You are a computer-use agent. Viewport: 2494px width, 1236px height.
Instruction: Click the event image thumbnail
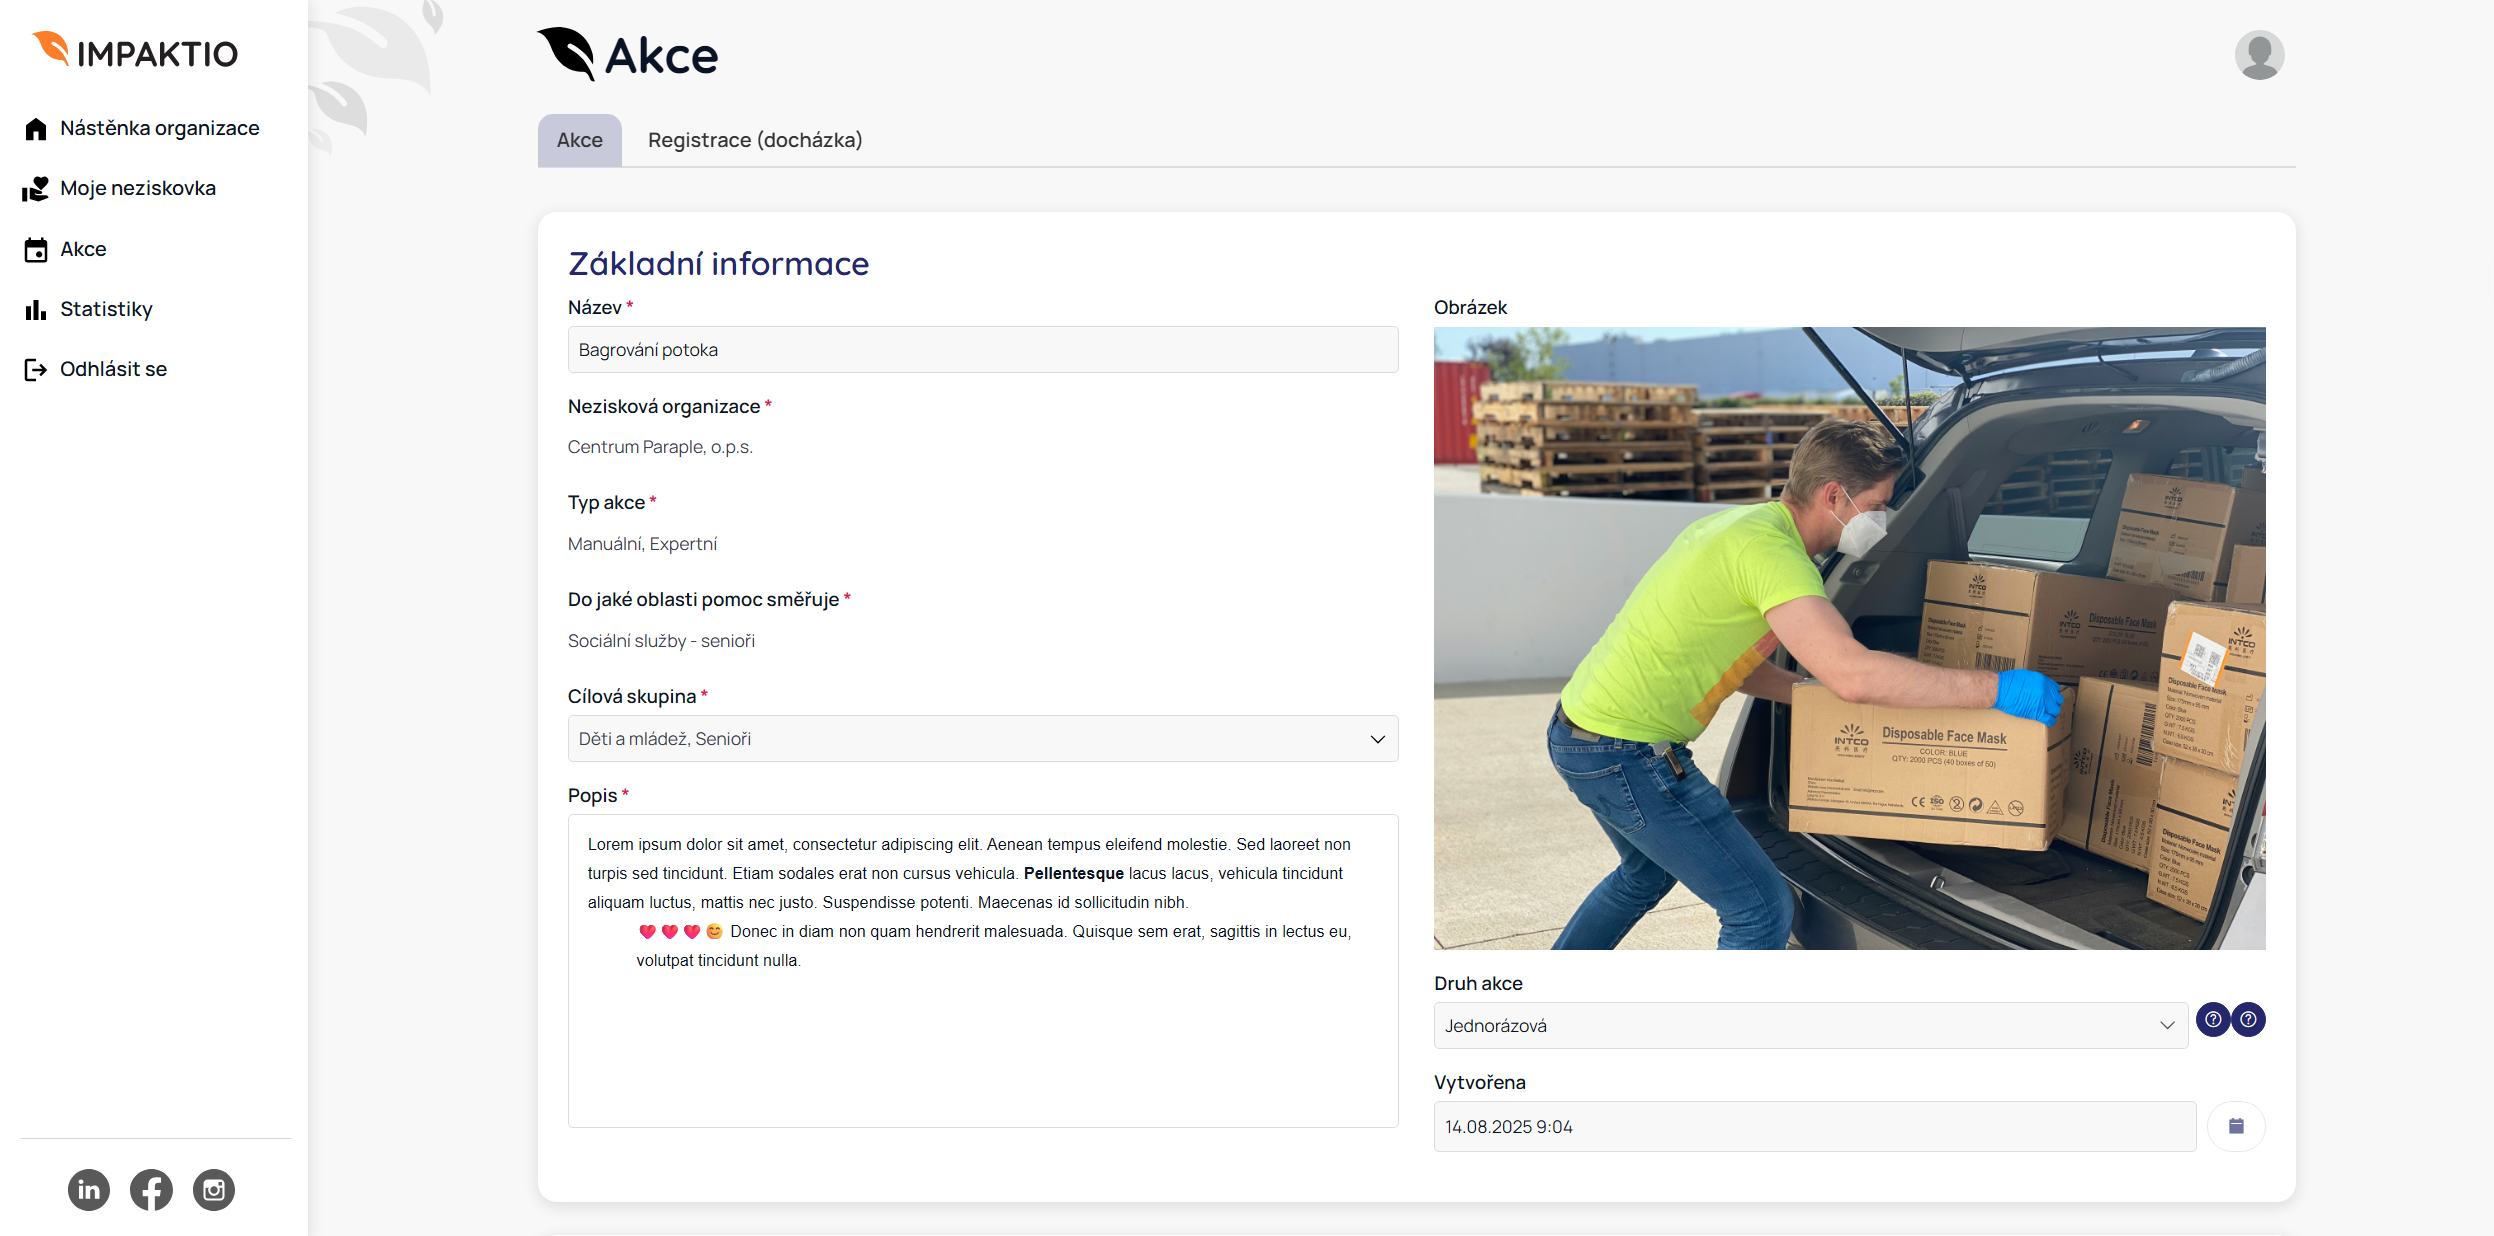point(1849,638)
